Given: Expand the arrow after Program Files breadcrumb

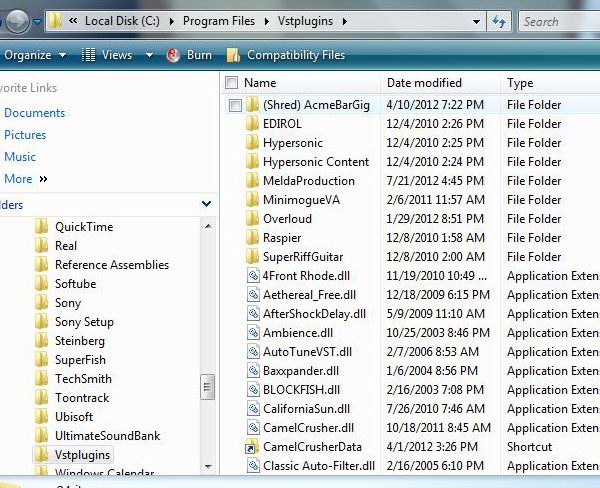Looking at the screenshot, I should pos(267,21).
